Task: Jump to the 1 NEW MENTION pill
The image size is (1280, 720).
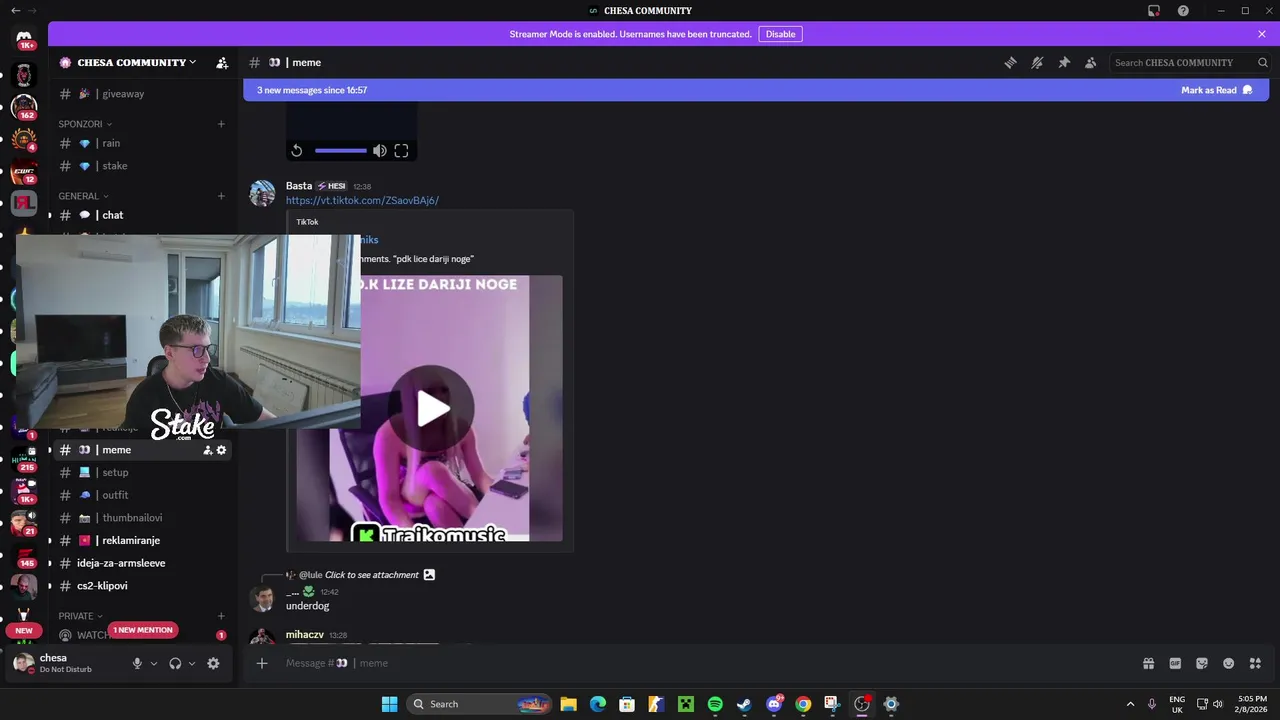Action: pos(143,630)
